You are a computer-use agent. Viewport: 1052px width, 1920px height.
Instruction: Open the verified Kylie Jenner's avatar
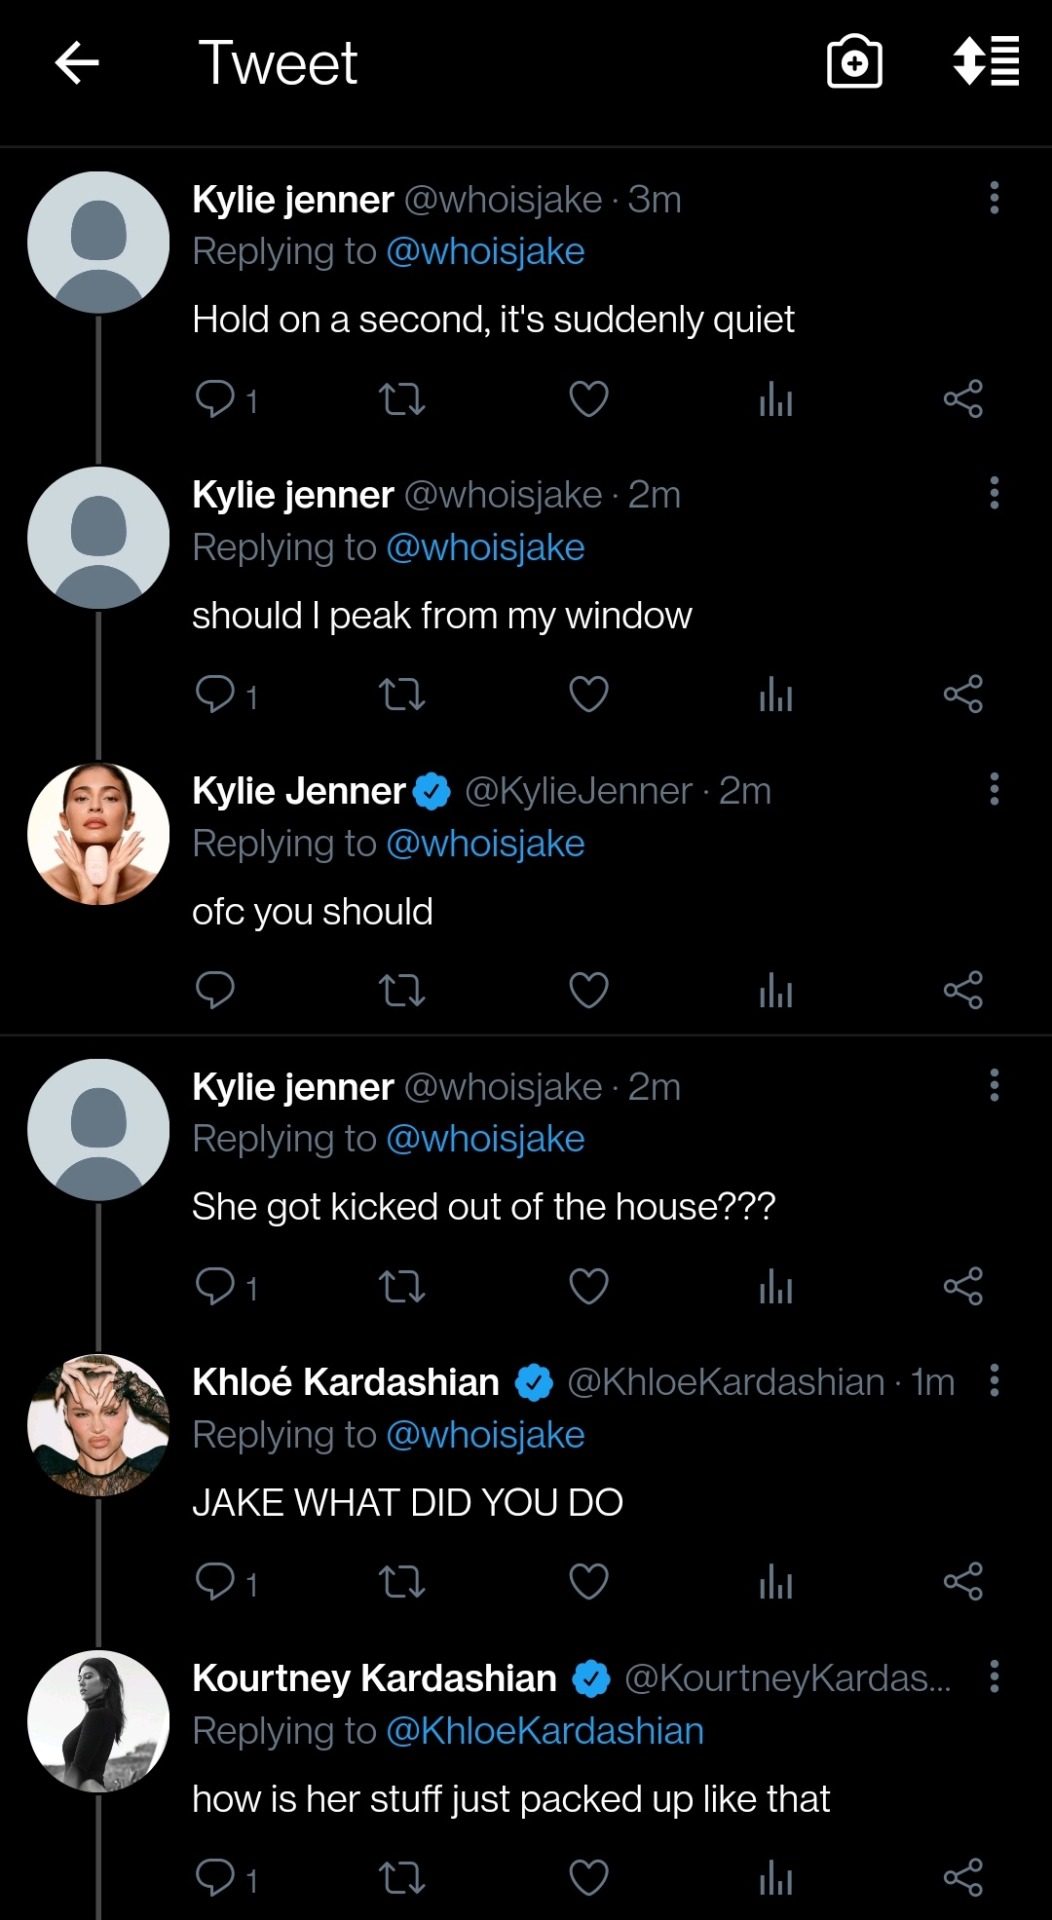98,834
